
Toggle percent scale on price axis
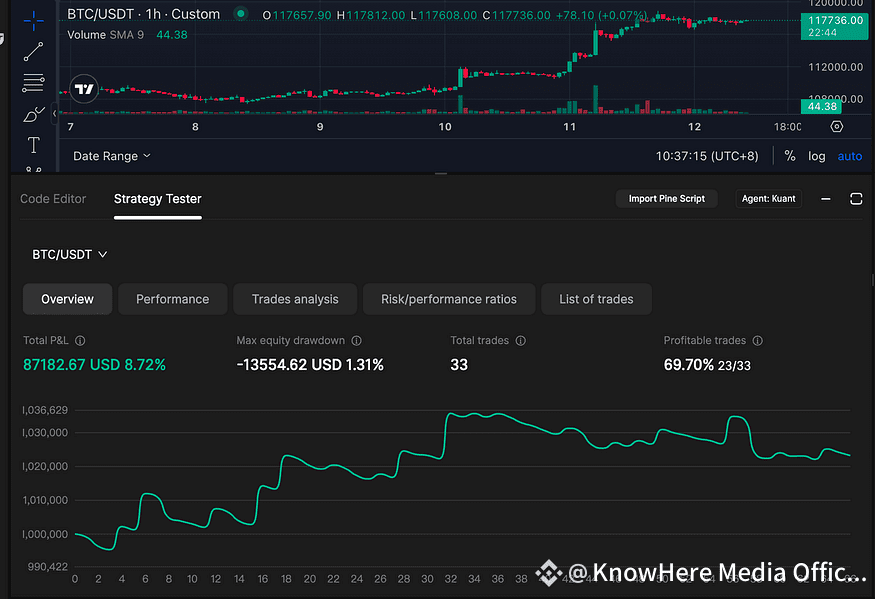790,156
